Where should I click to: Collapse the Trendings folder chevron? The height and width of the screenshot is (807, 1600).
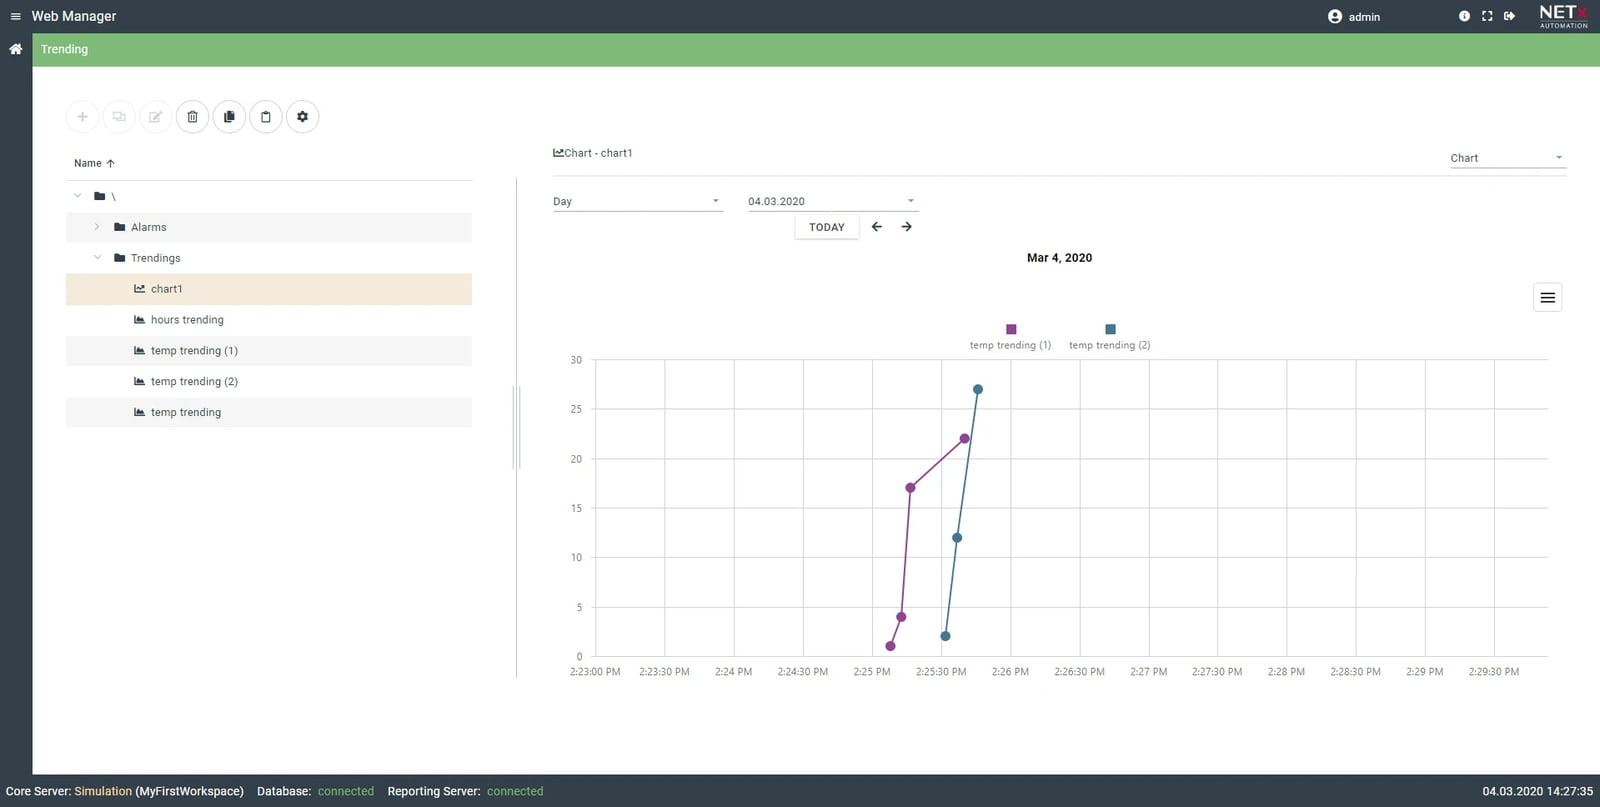97,258
